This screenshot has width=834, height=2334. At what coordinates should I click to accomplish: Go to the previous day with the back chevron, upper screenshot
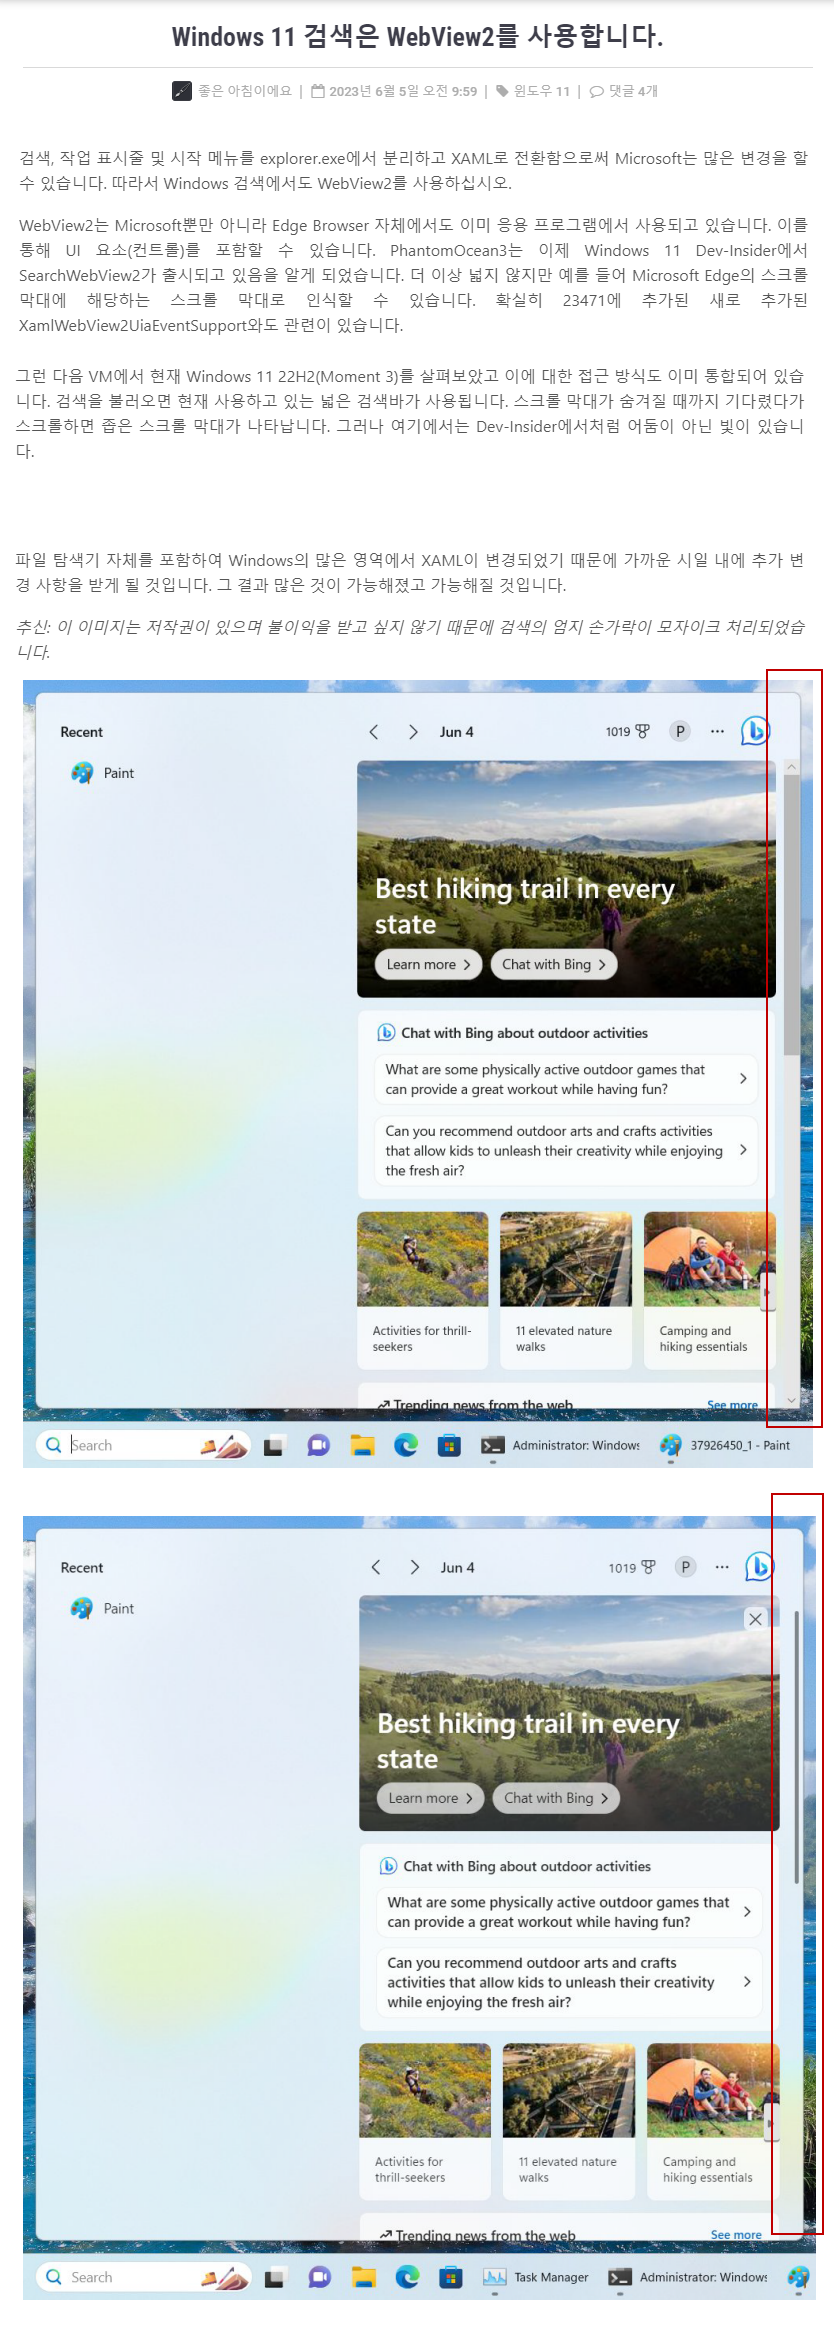(x=373, y=732)
